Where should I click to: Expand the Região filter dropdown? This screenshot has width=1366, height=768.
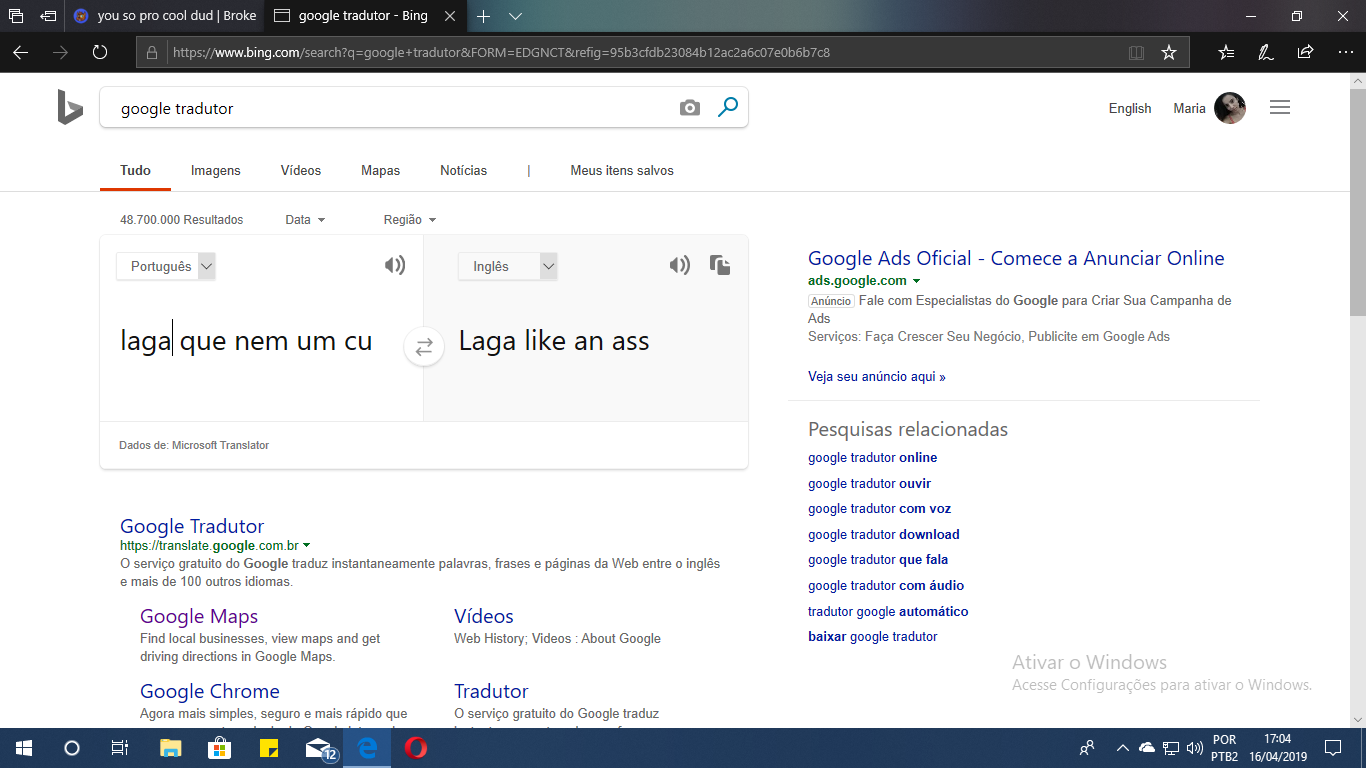click(410, 220)
